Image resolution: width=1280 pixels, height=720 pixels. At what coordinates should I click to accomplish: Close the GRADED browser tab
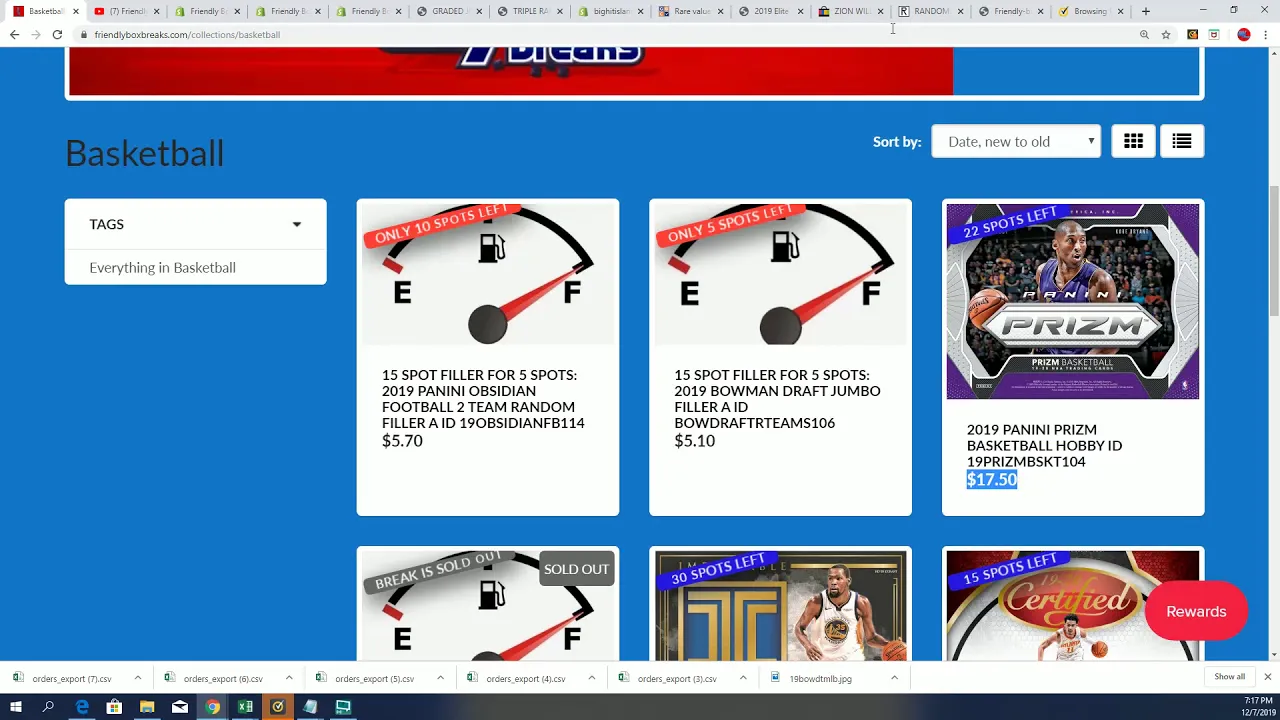tap(477, 11)
